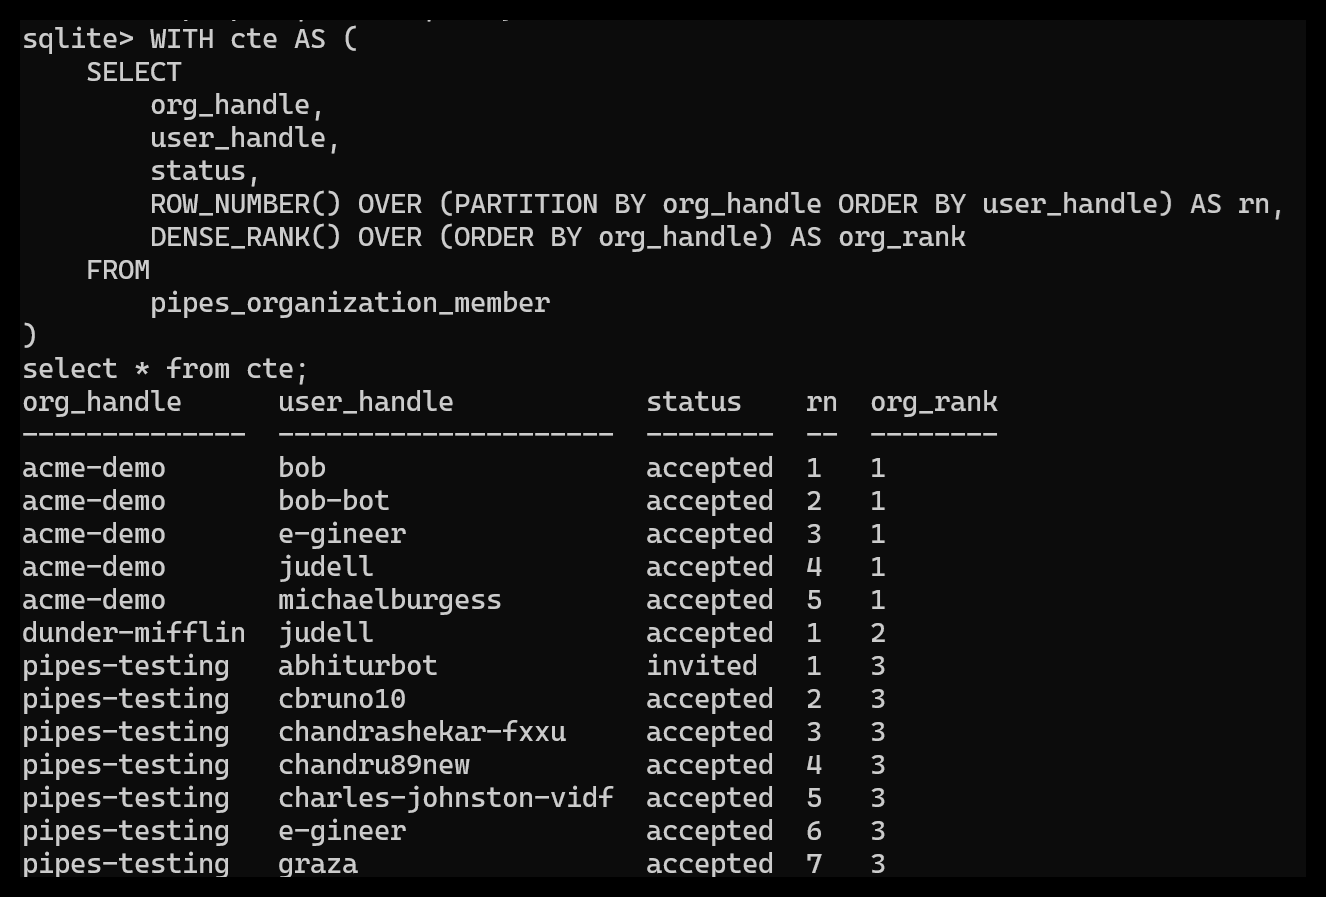Click the 'michaelburgess' user handle
The width and height of the screenshot is (1326, 897).
point(390,600)
